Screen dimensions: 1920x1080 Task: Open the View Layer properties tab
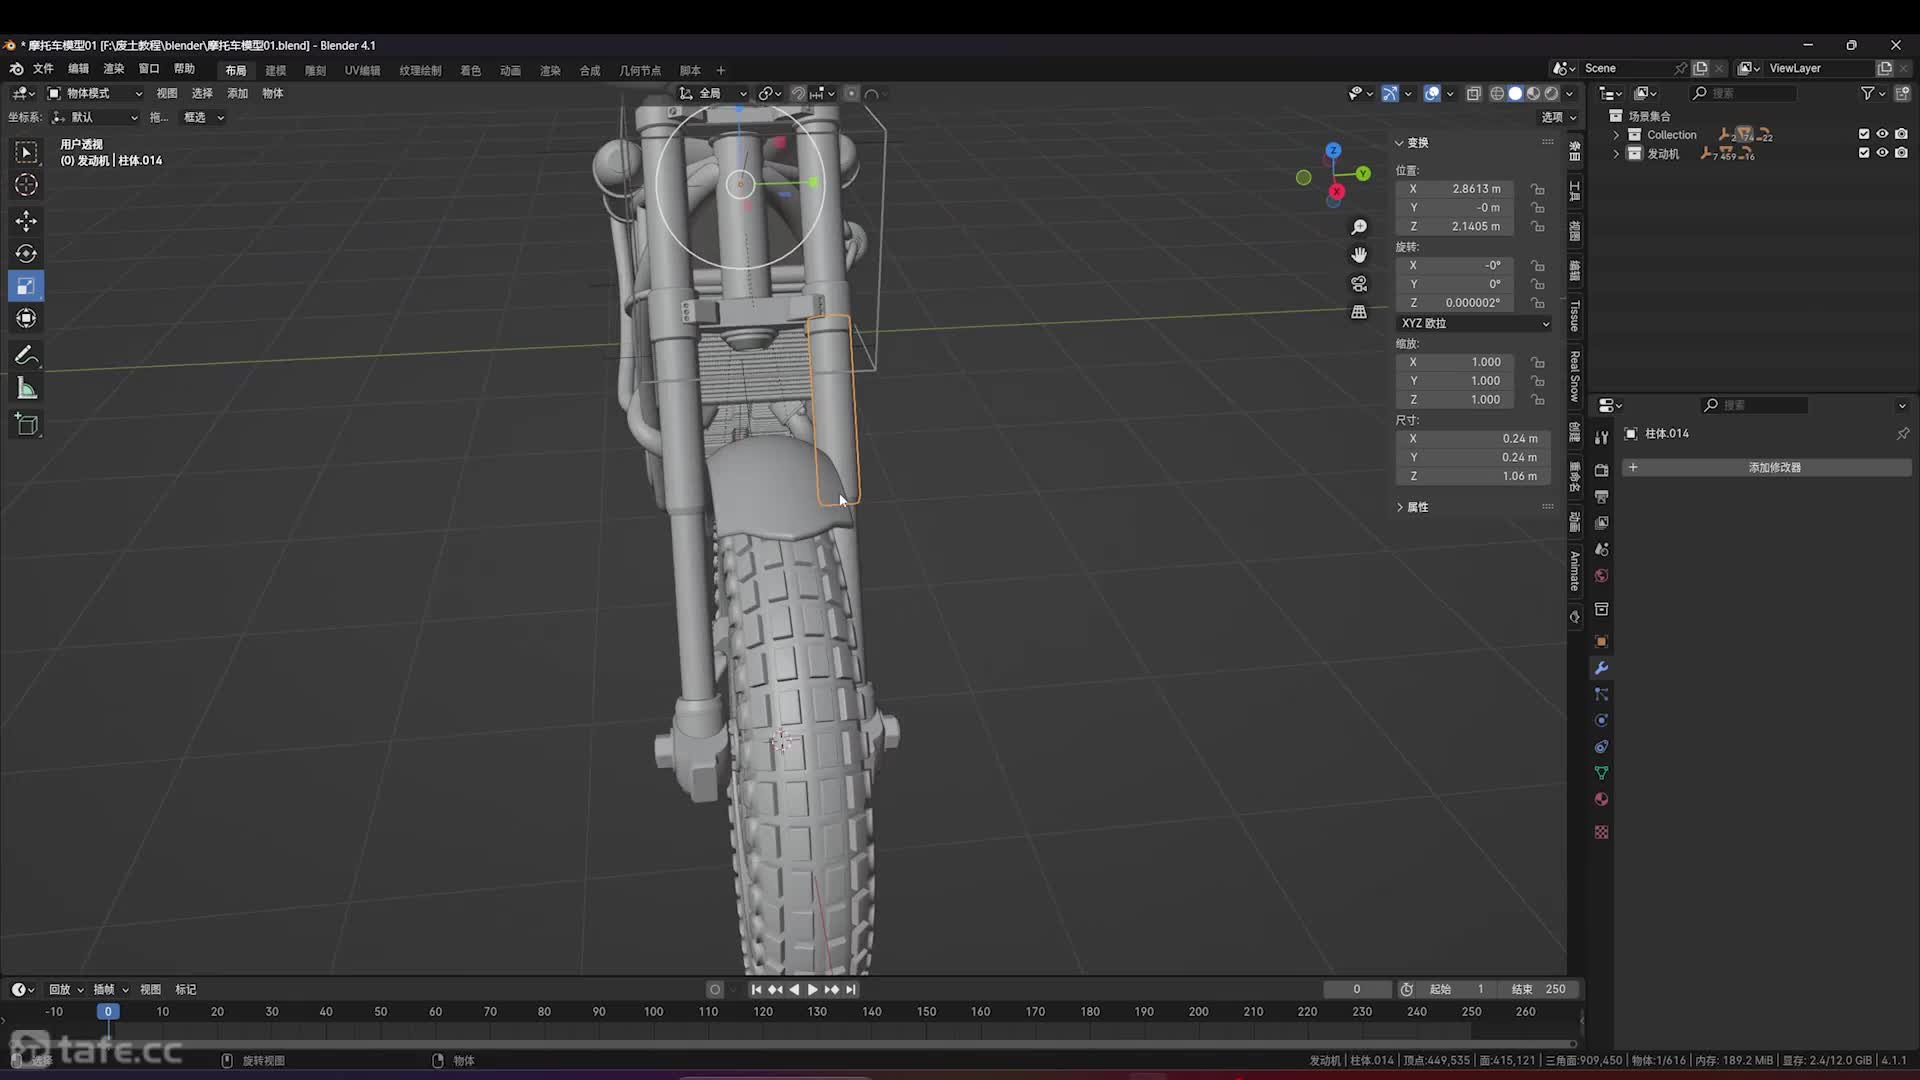(1601, 523)
